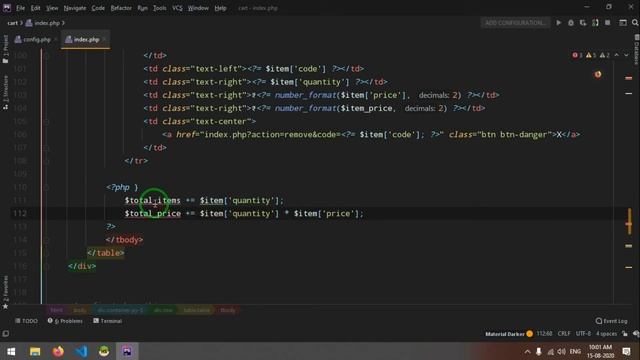Open the Code menu
The image size is (640, 360).
pos(98,8)
